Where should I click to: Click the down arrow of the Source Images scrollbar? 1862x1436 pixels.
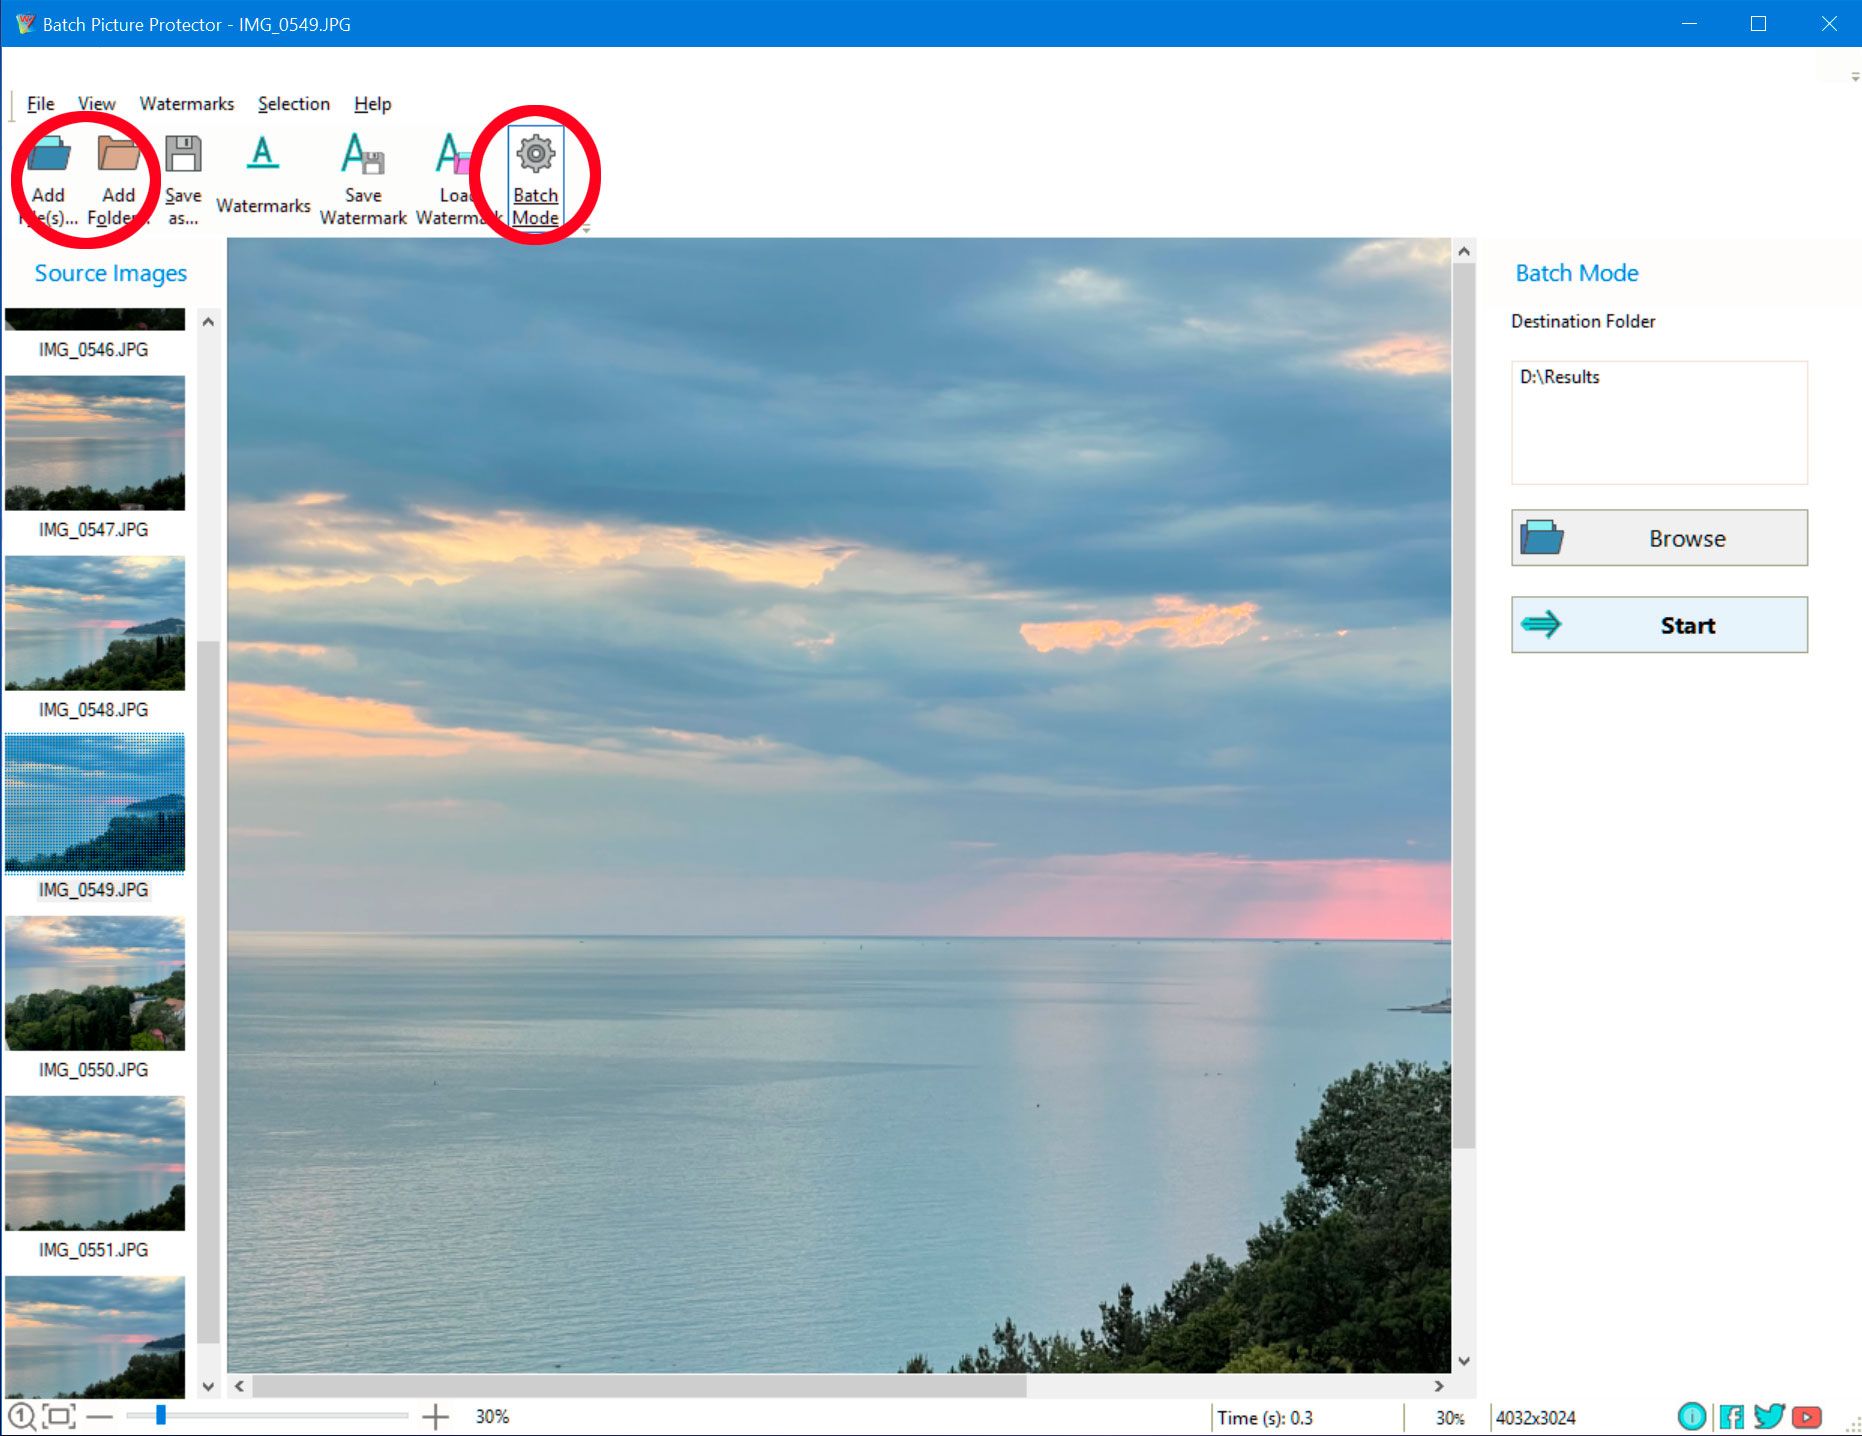[208, 1386]
